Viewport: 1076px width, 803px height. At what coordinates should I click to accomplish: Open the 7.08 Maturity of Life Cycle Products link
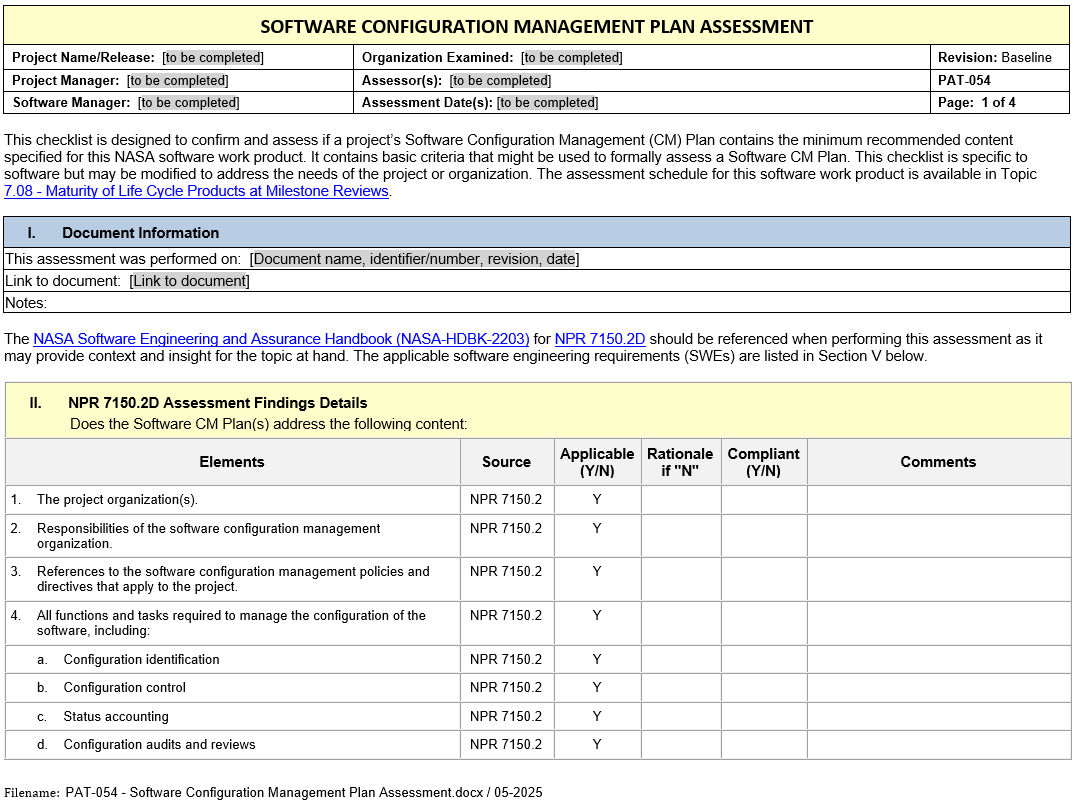[x=196, y=191]
